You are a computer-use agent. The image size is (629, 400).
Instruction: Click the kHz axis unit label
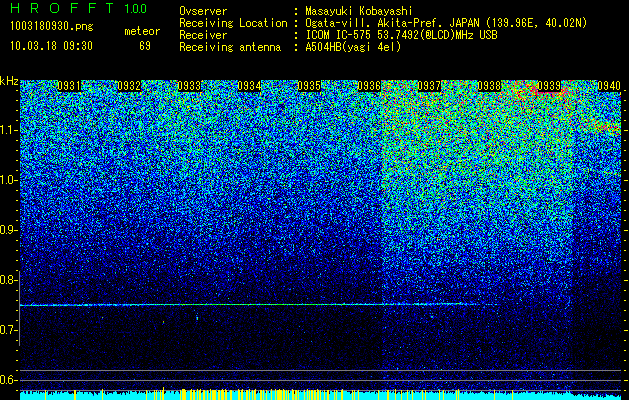[9, 81]
